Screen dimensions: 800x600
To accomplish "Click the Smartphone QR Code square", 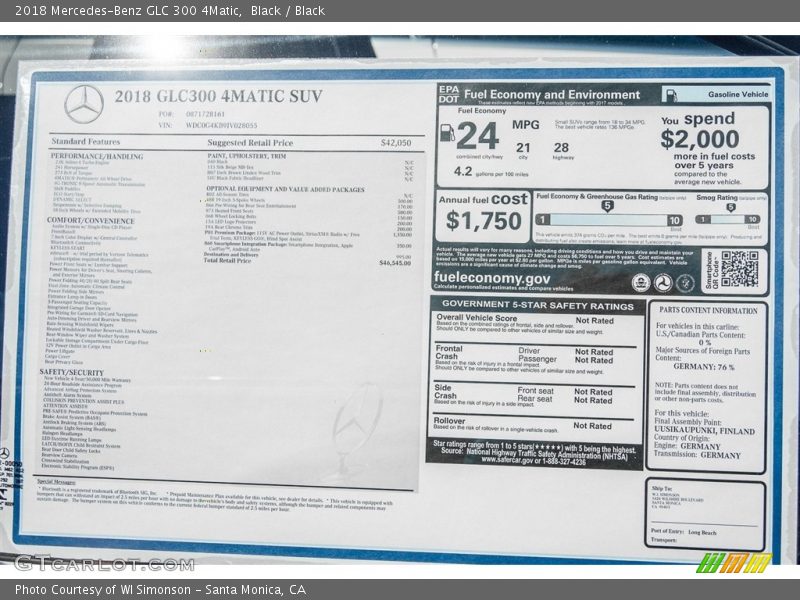I will pyautogui.click(x=739, y=269).
